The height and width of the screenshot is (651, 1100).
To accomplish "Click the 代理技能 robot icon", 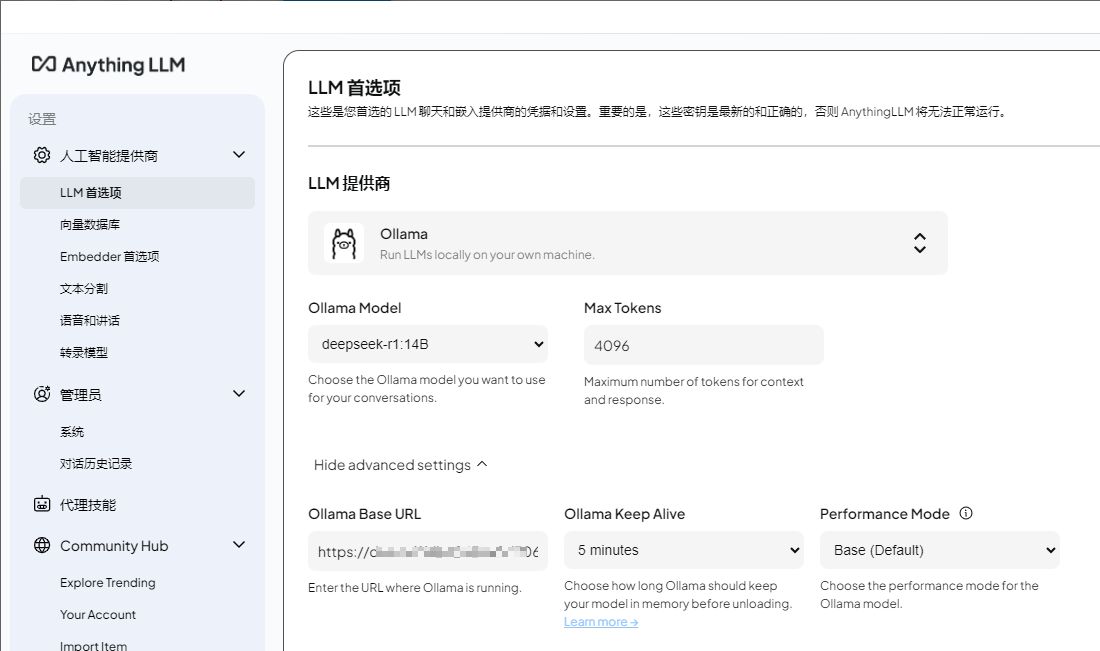I will (x=42, y=504).
